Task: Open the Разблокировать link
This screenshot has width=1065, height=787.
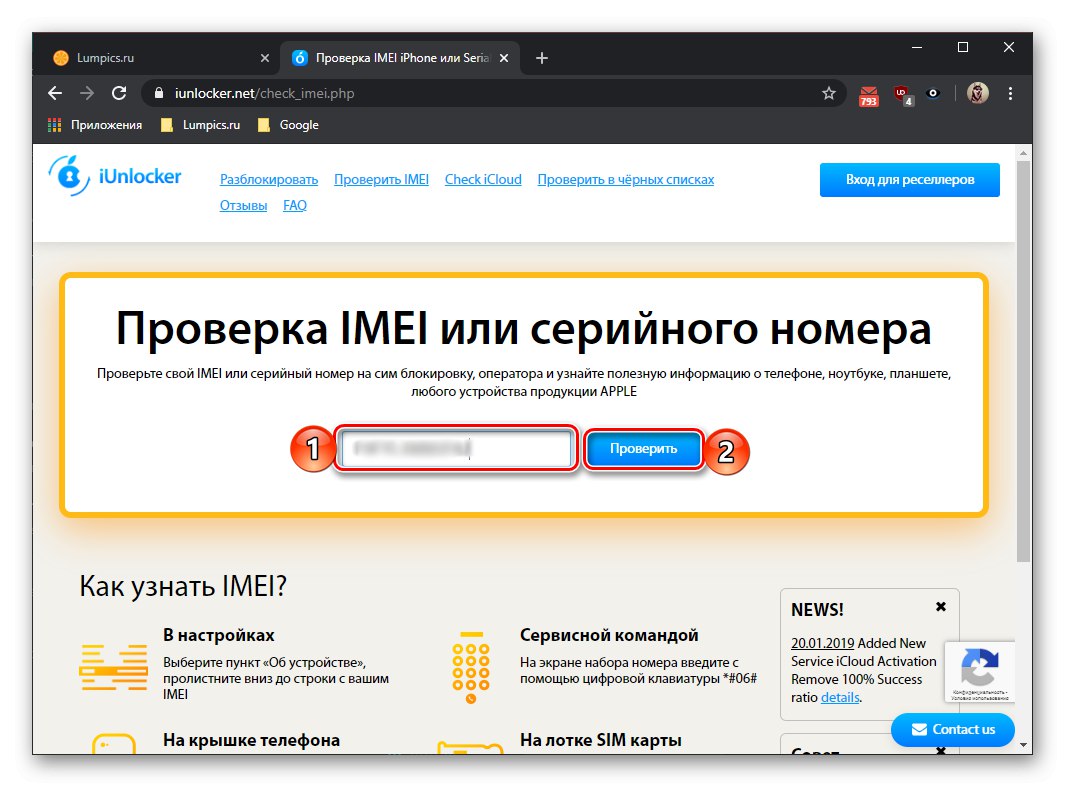Action: tap(269, 179)
